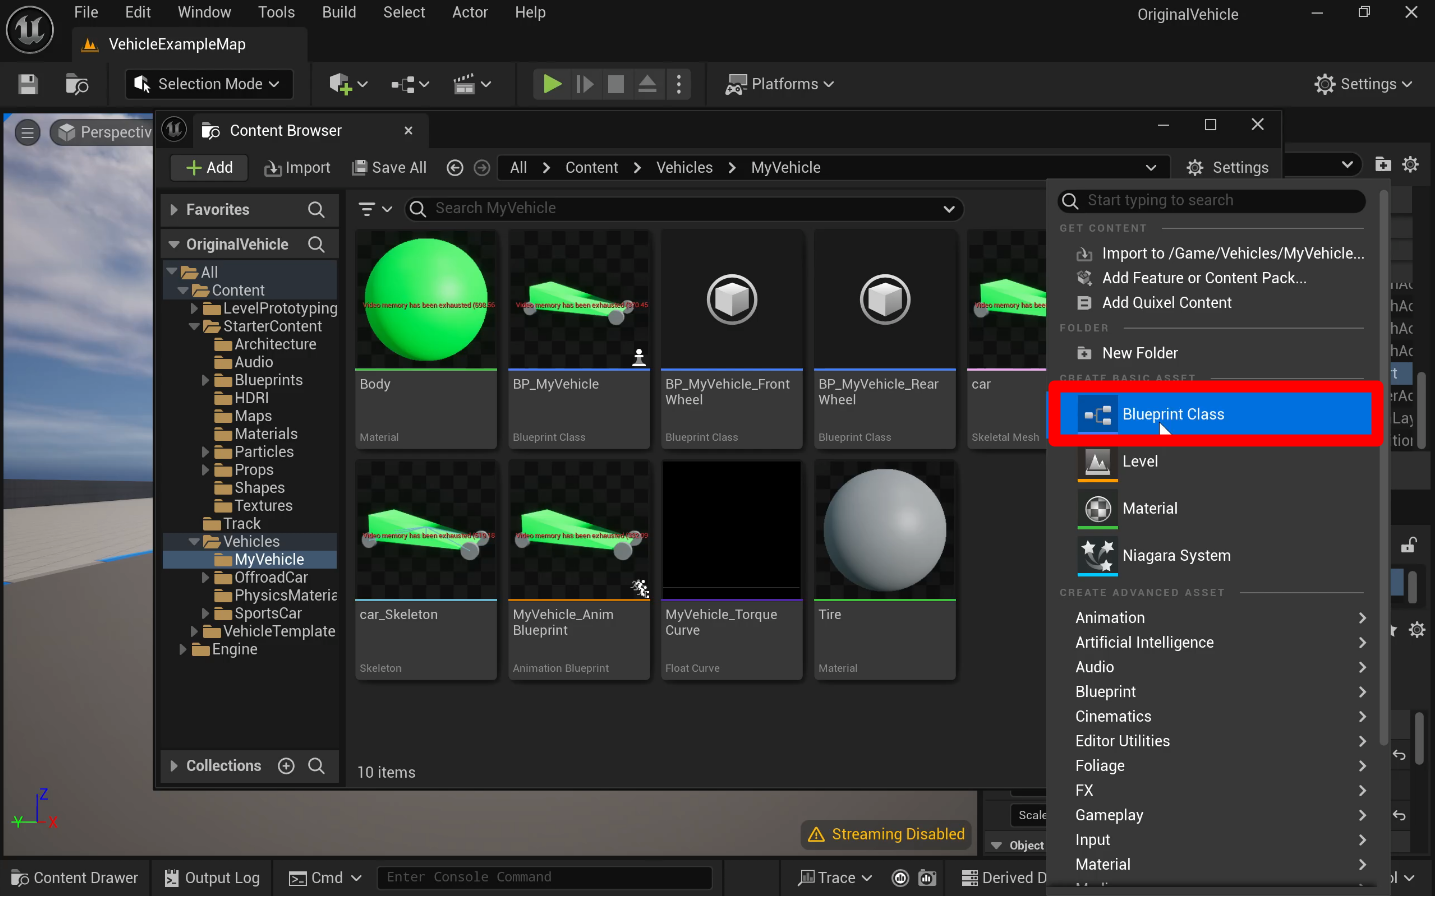Search collections magnifier icon
The width and height of the screenshot is (1436, 897).
pyautogui.click(x=316, y=766)
